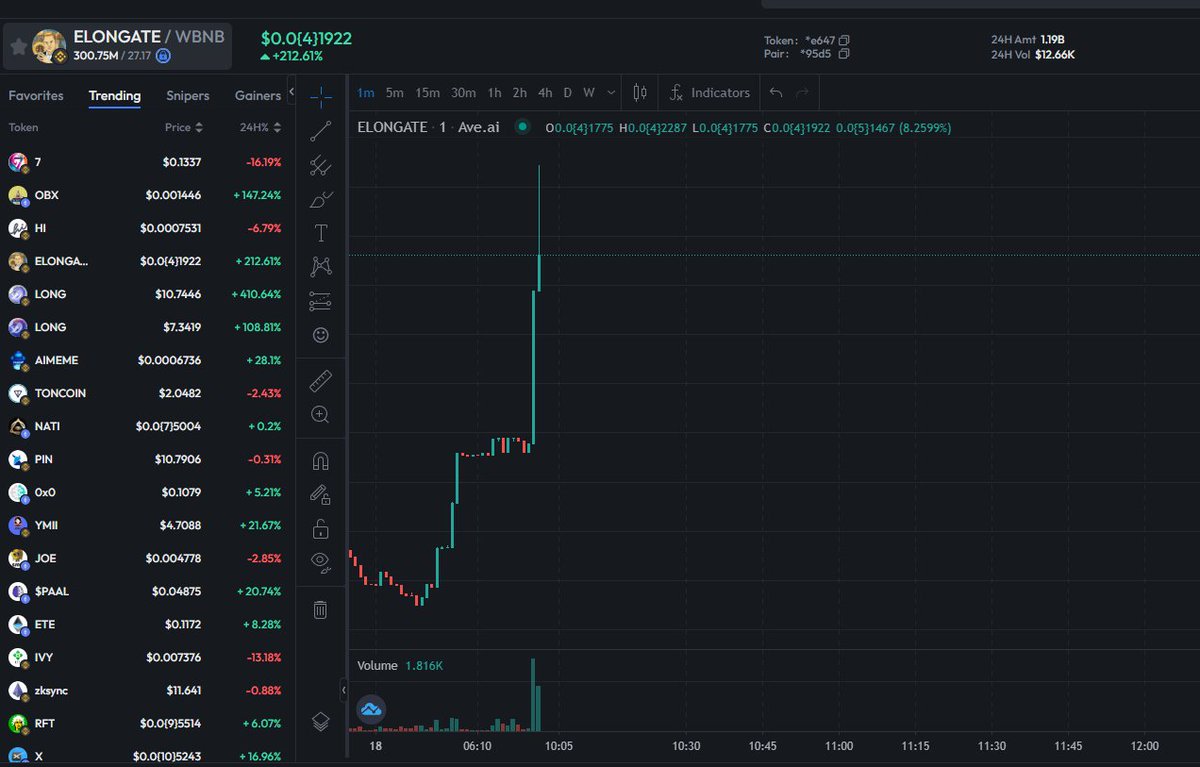Open the OBX token row
The width and height of the screenshot is (1200, 767).
pyautogui.click(x=147, y=195)
